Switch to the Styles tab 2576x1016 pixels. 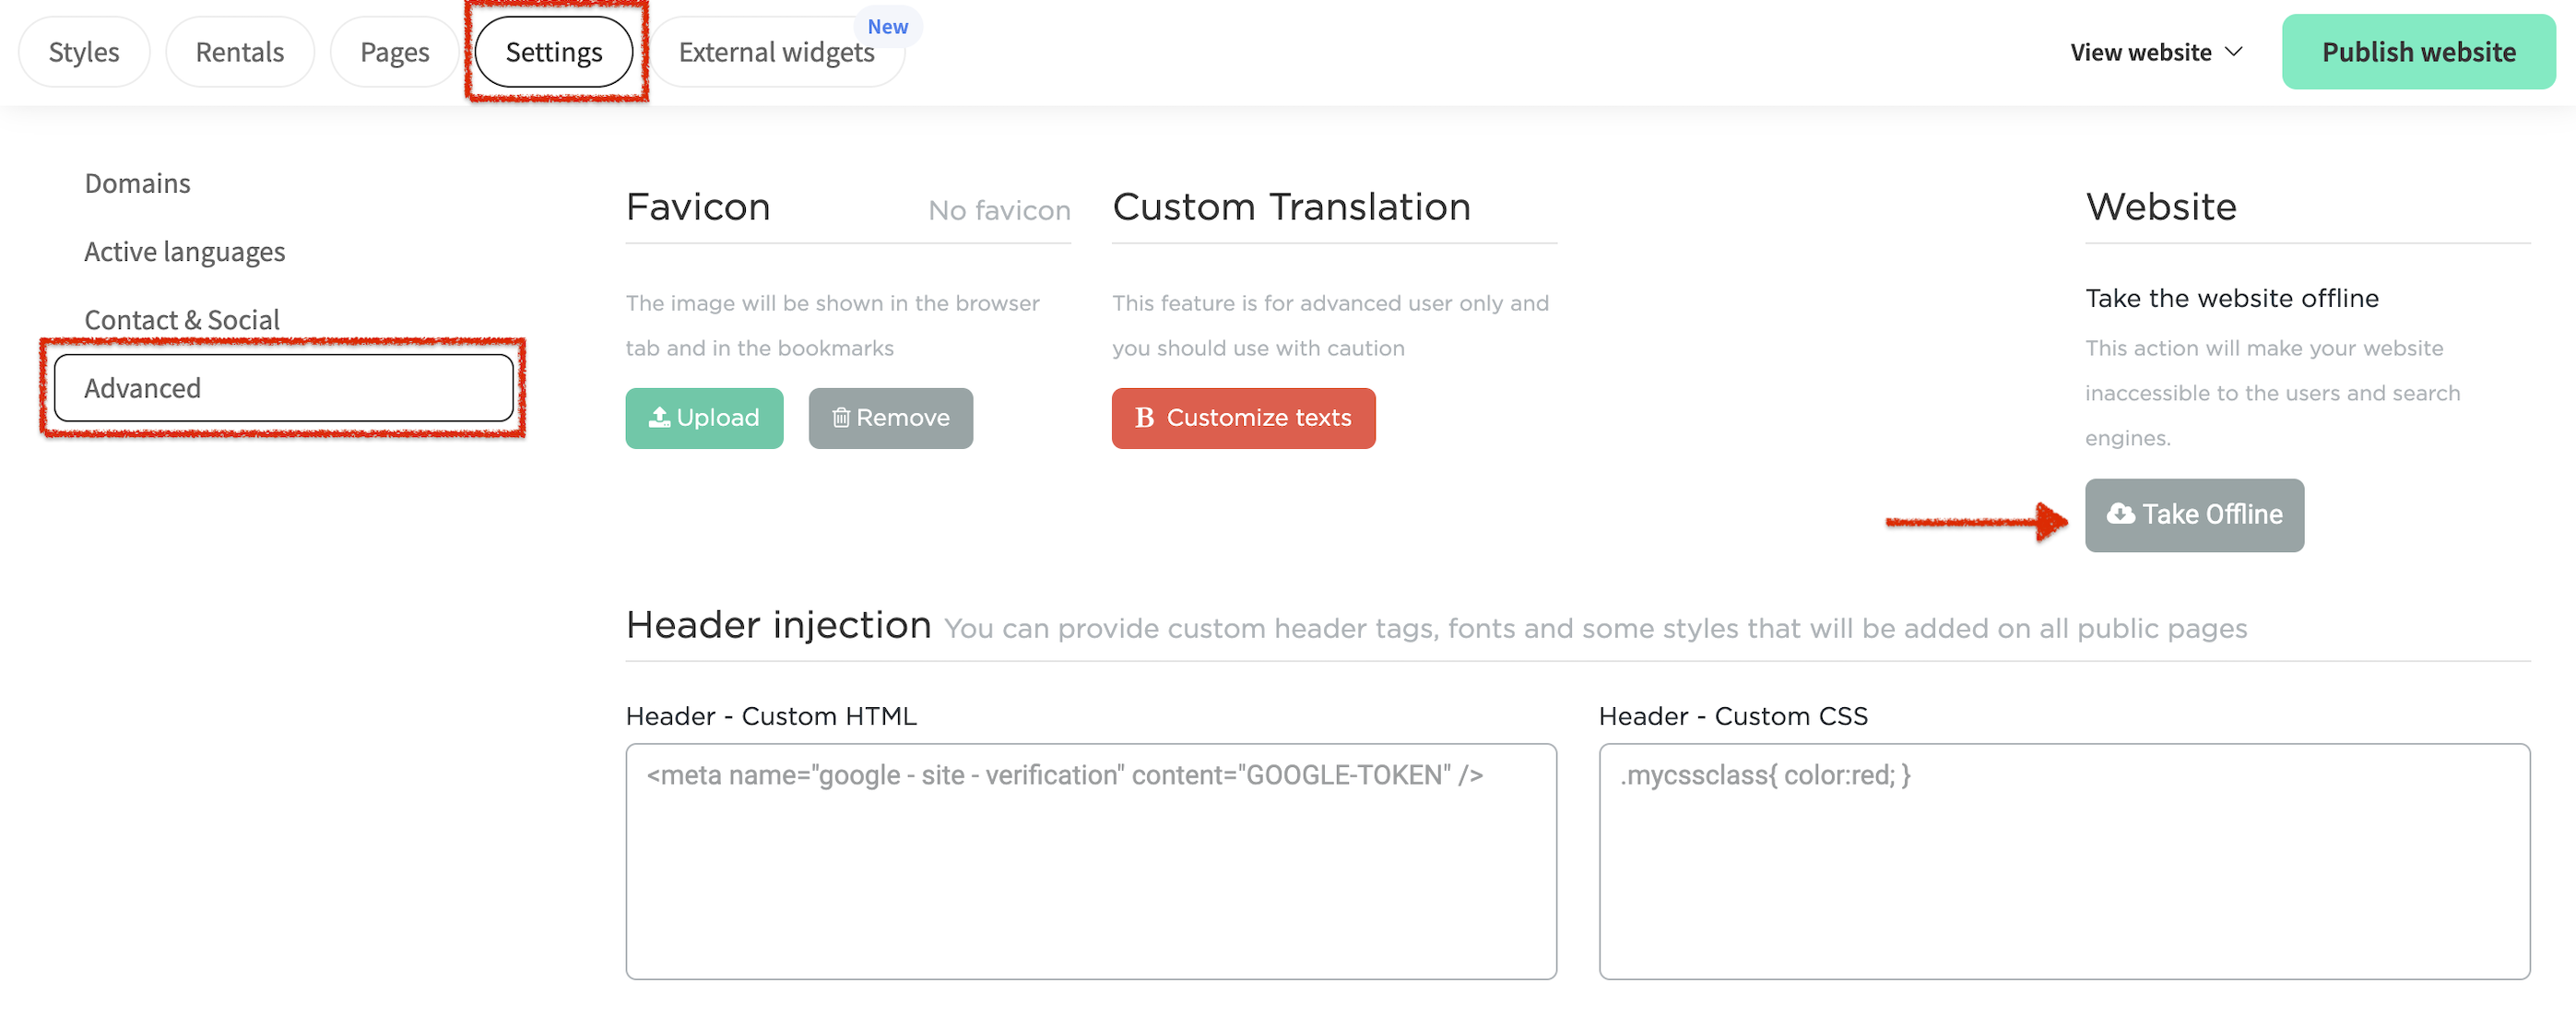[x=84, y=52]
